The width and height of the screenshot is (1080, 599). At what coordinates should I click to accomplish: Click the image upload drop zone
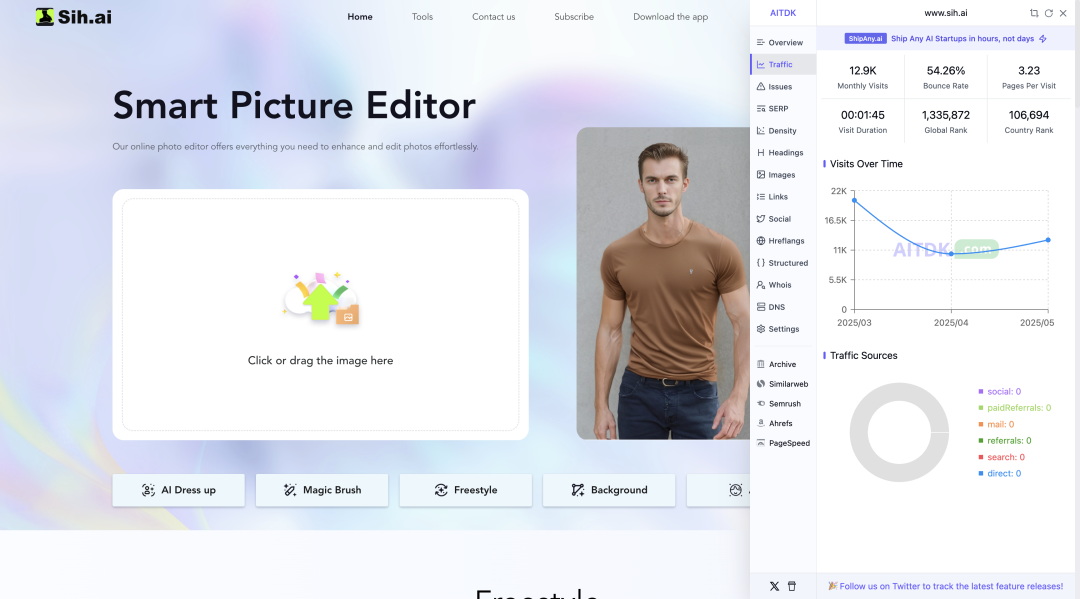coord(320,315)
